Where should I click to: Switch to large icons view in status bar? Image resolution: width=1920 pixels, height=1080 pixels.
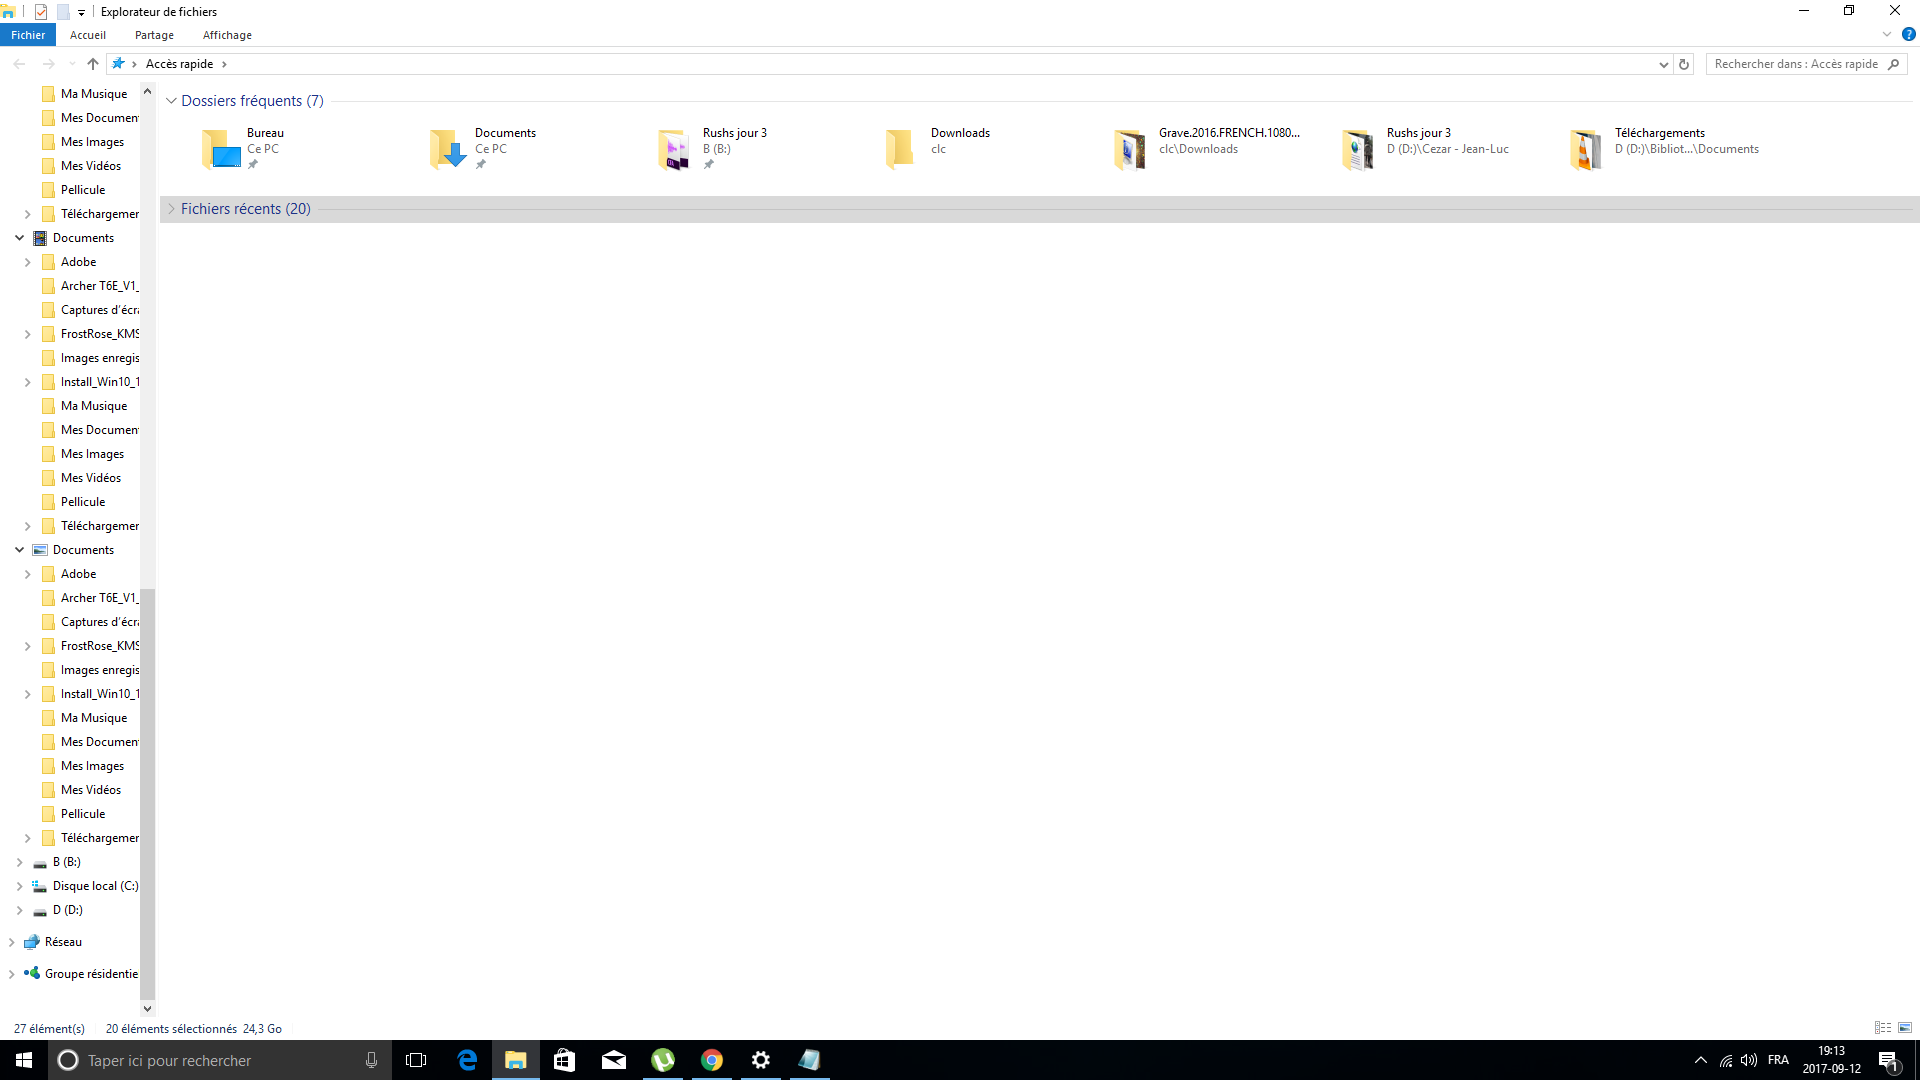1905,1028
